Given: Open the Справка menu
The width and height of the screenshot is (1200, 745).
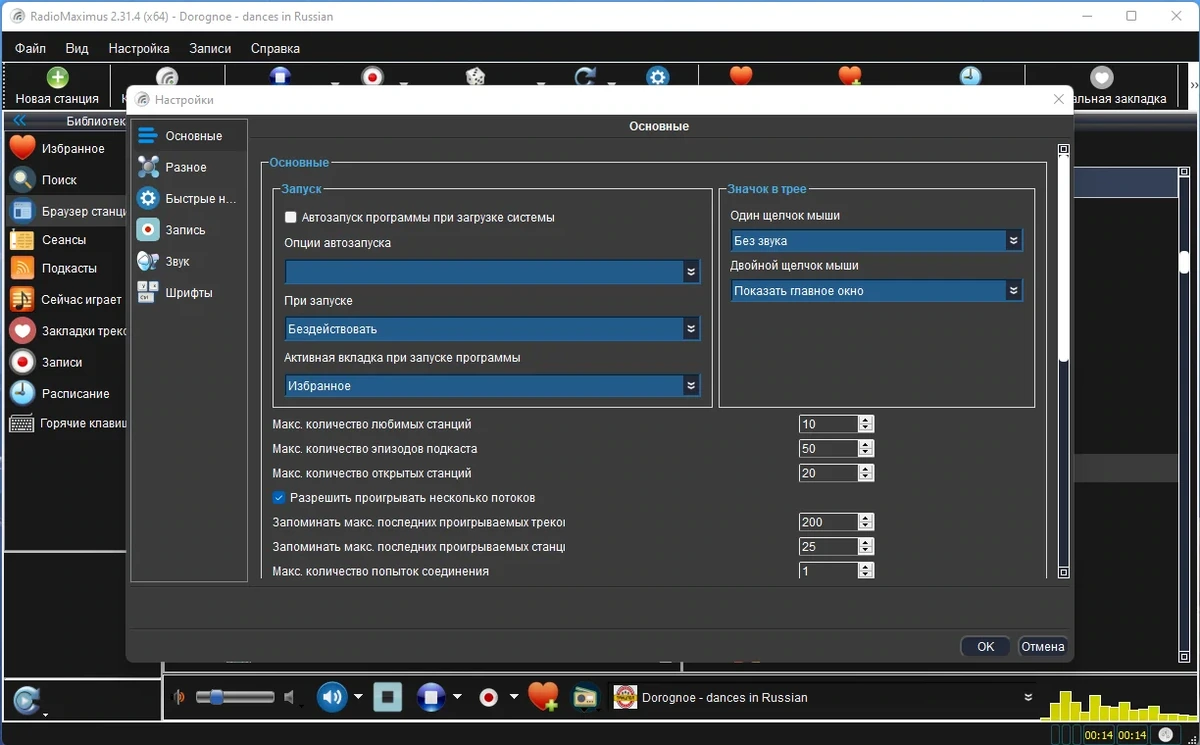Looking at the screenshot, I should click(275, 48).
